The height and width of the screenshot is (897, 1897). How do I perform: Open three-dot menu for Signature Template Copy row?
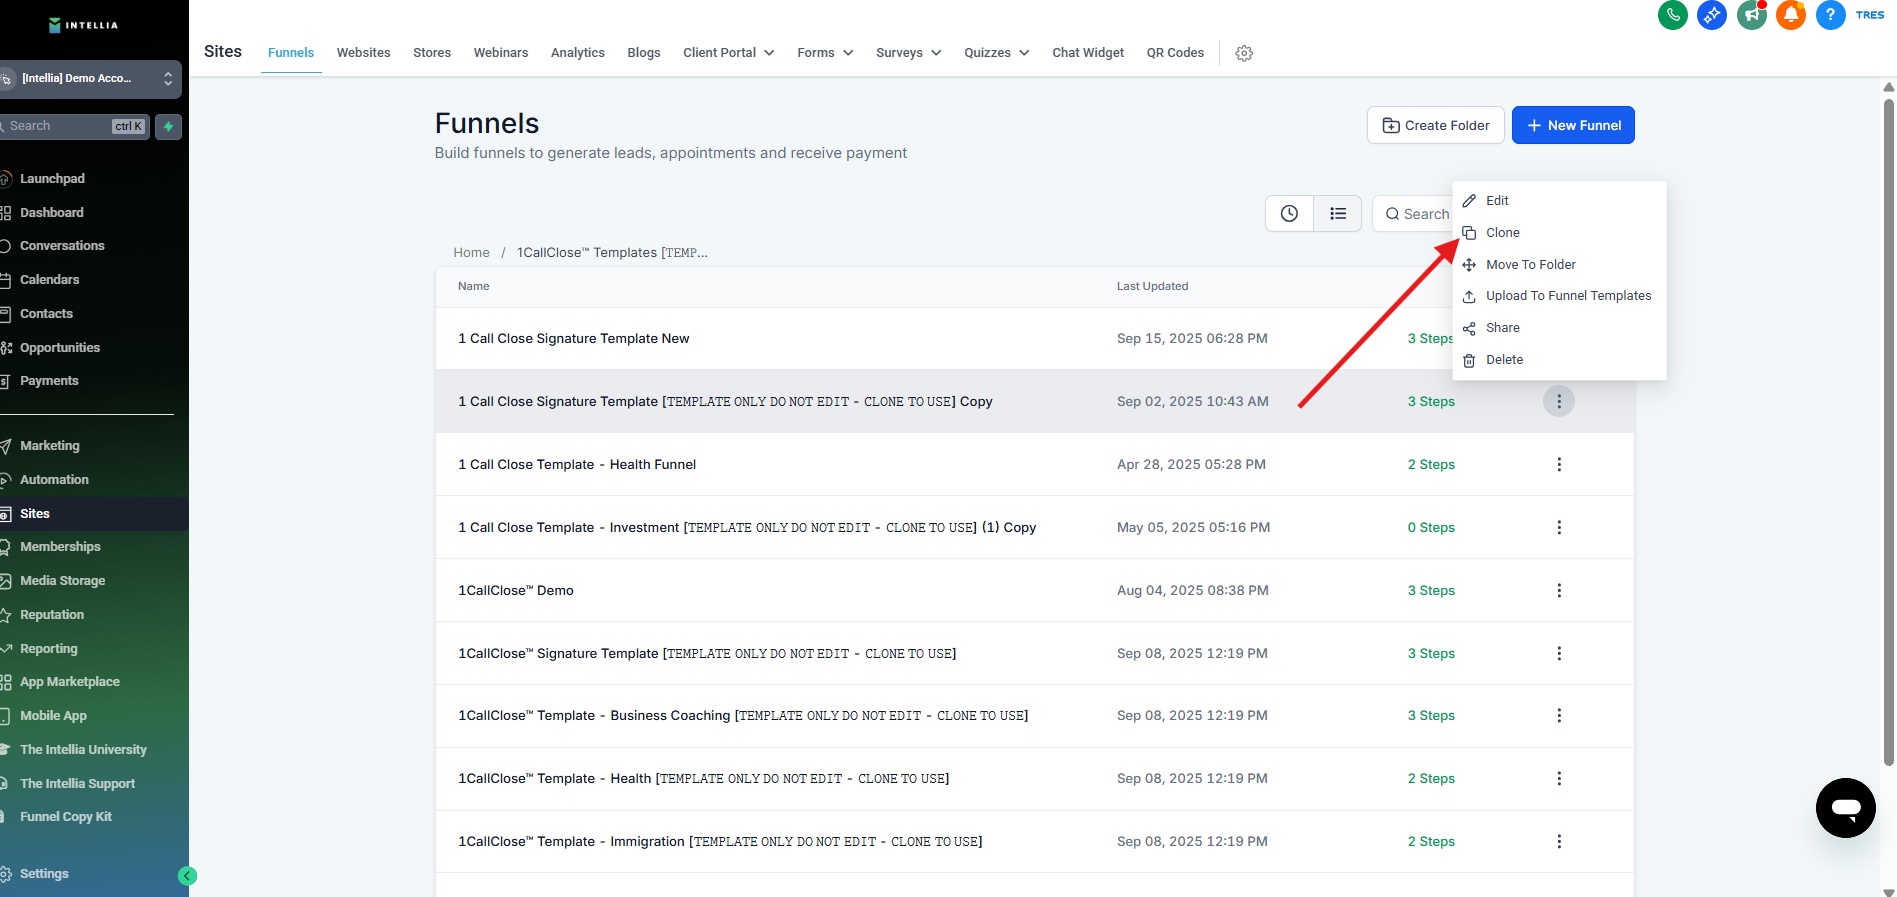click(x=1559, y=401)
